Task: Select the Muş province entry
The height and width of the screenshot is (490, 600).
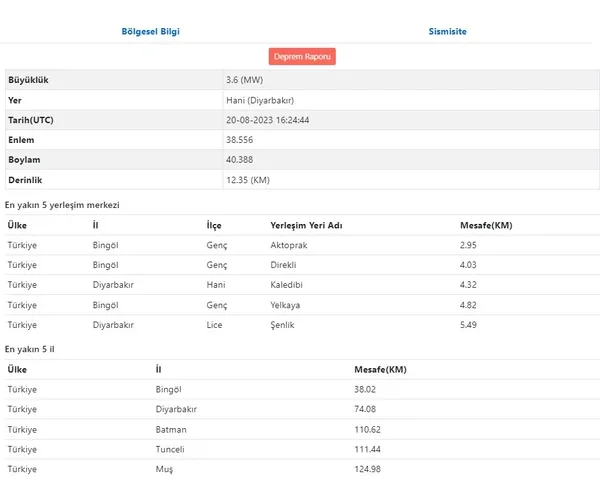Action: 165,469
